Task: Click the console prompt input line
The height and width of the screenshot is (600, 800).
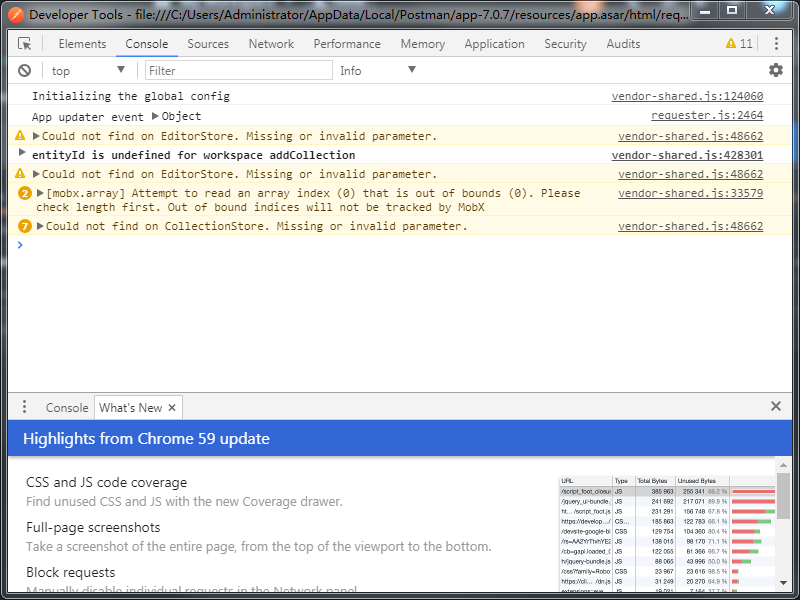Action: coord(398,245)
